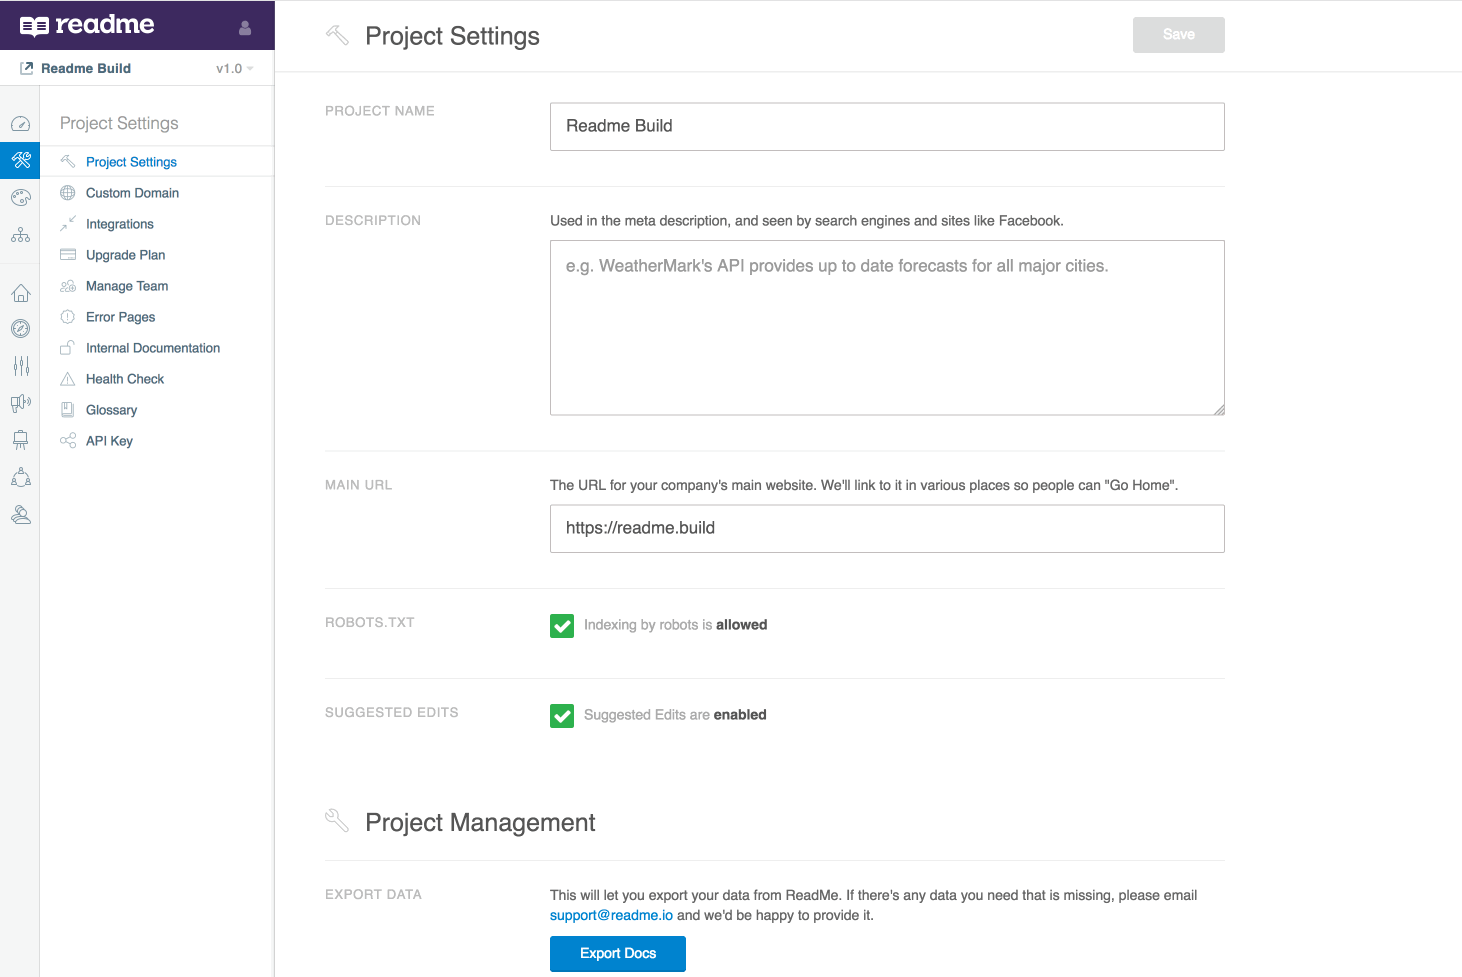Toggle the Suggested Edits enabled checkbox
The image size is (1462, 977).
click(562, 716)
